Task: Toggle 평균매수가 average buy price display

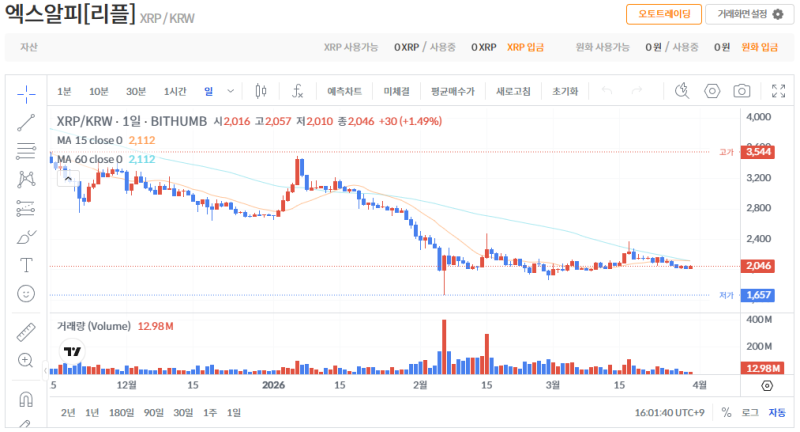Action: point(453,91)
